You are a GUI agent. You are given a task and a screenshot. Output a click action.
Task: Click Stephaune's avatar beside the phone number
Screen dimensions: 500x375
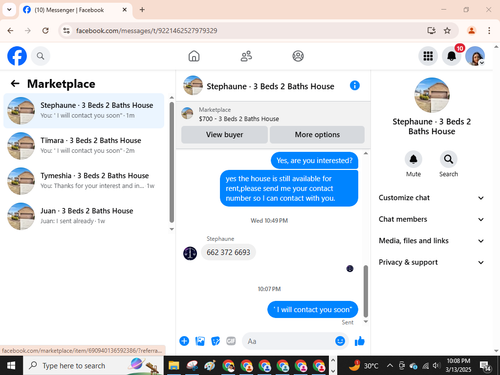(190, 253)
